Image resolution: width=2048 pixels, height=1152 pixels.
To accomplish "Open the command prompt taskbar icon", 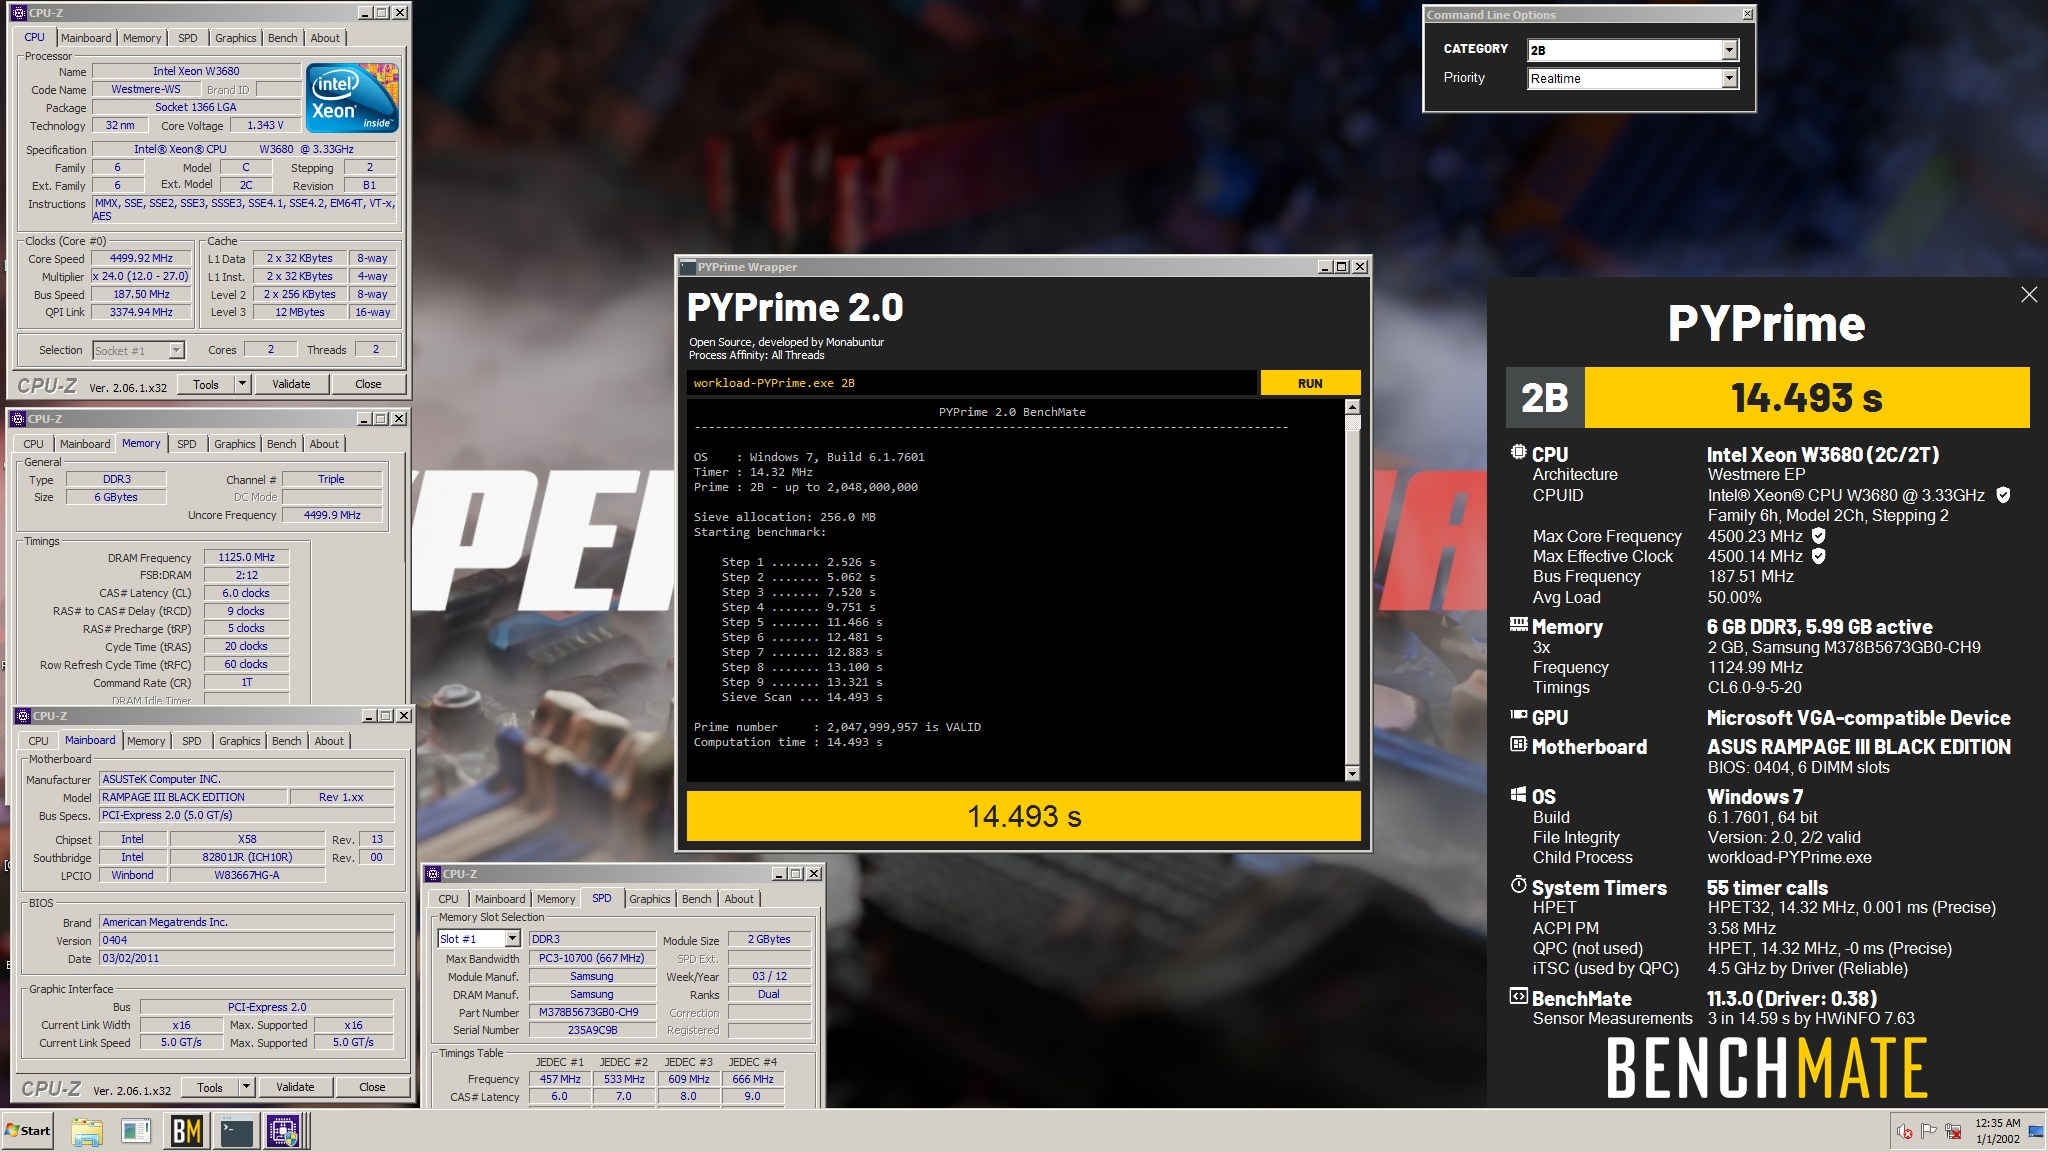I will (x=236, y=1131).
